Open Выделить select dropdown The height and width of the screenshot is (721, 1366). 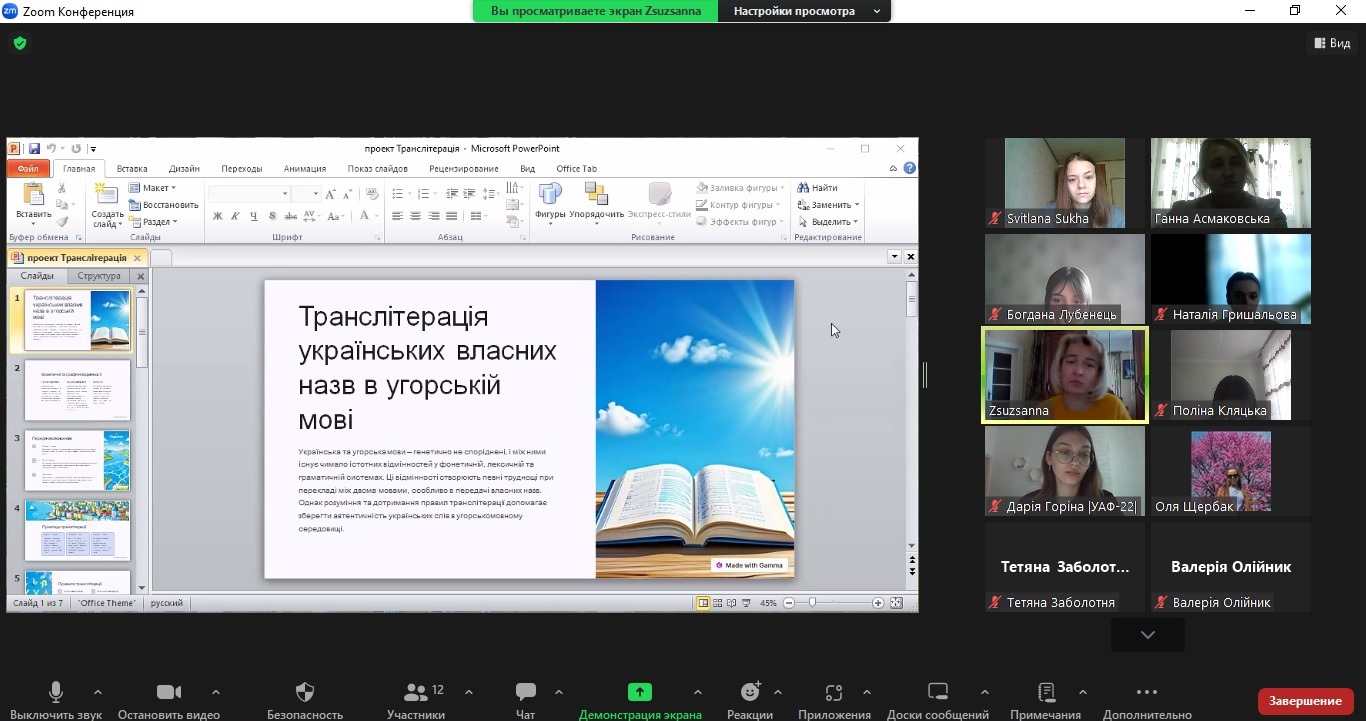click(828, 222)
